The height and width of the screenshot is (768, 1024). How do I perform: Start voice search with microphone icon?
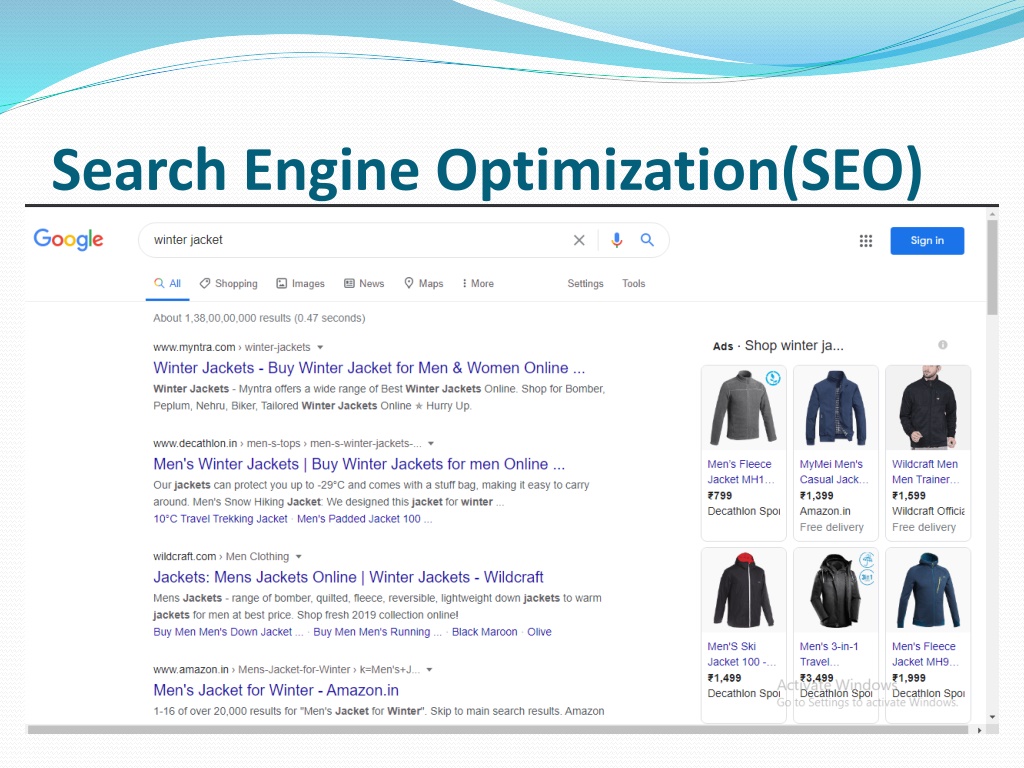[616, 240]
